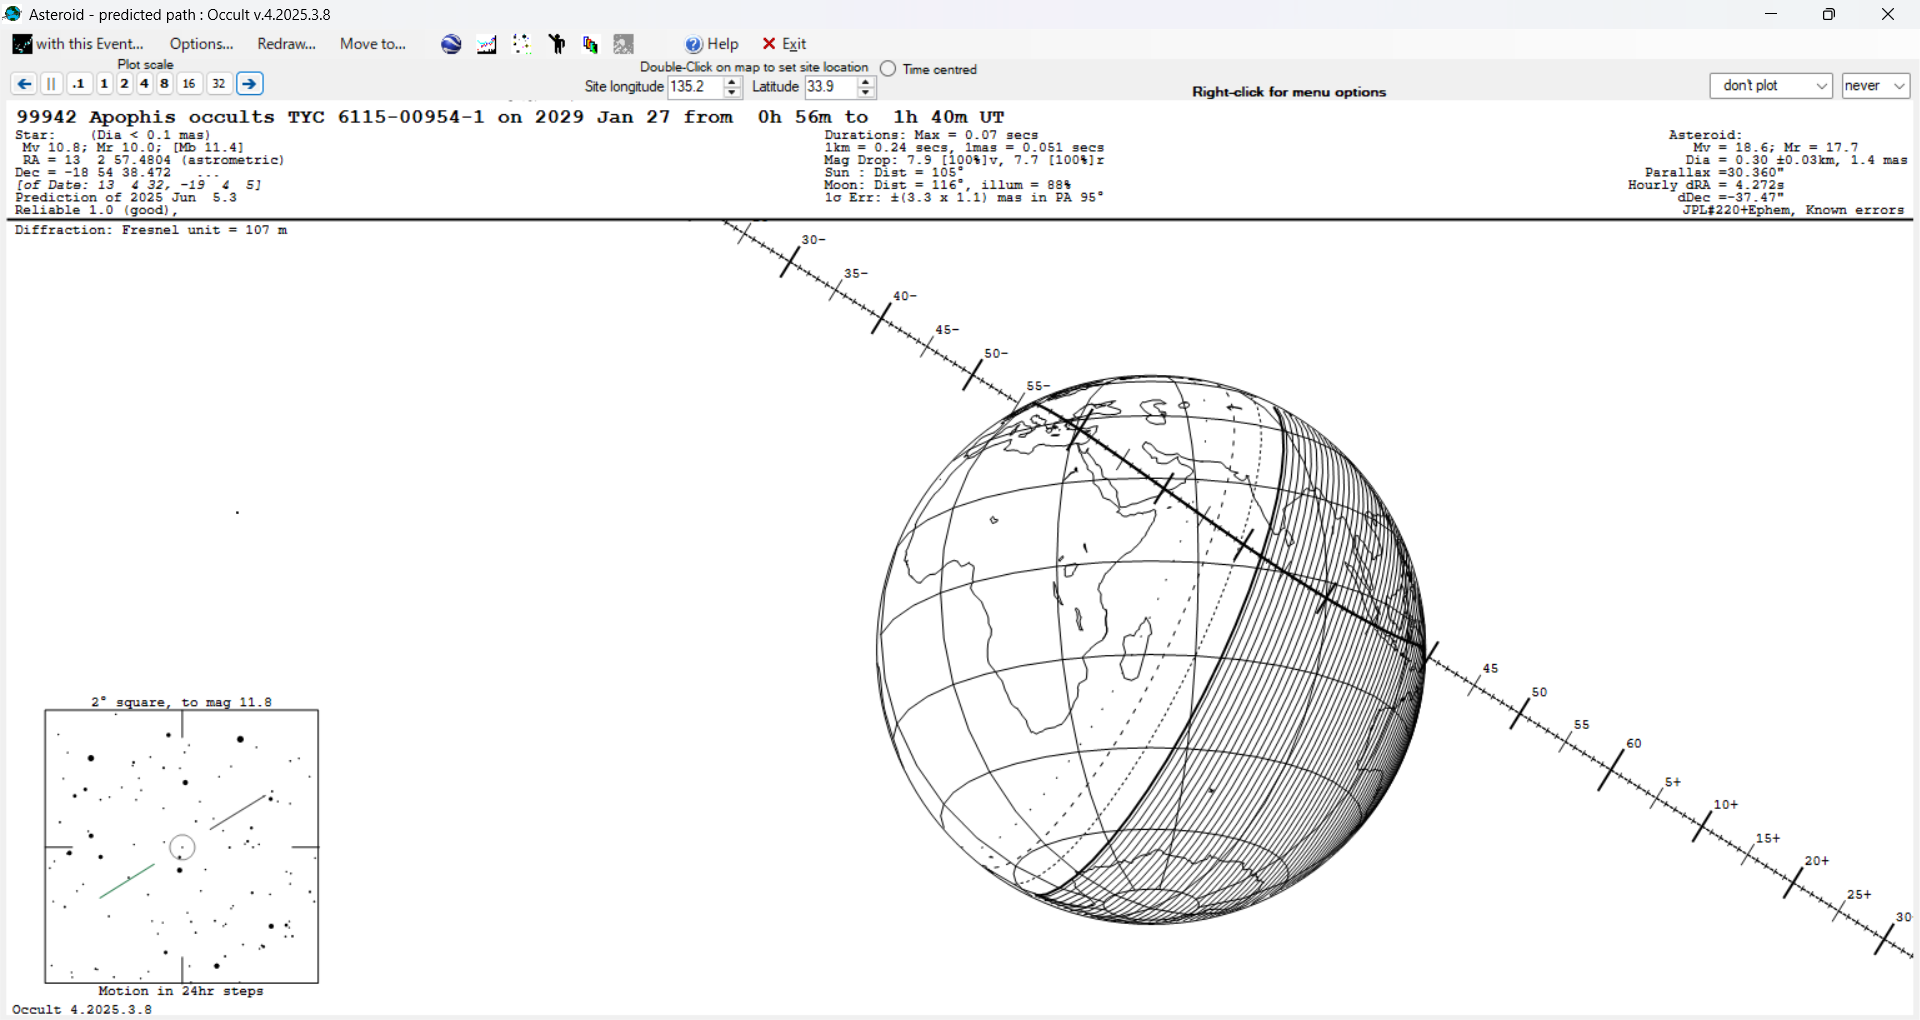Image resolution: width=1920 pixels, height=1020 pixels.
Task: Click 'Diffraction: Fresnel unit = 107 m' text
Action: (151, 230)
